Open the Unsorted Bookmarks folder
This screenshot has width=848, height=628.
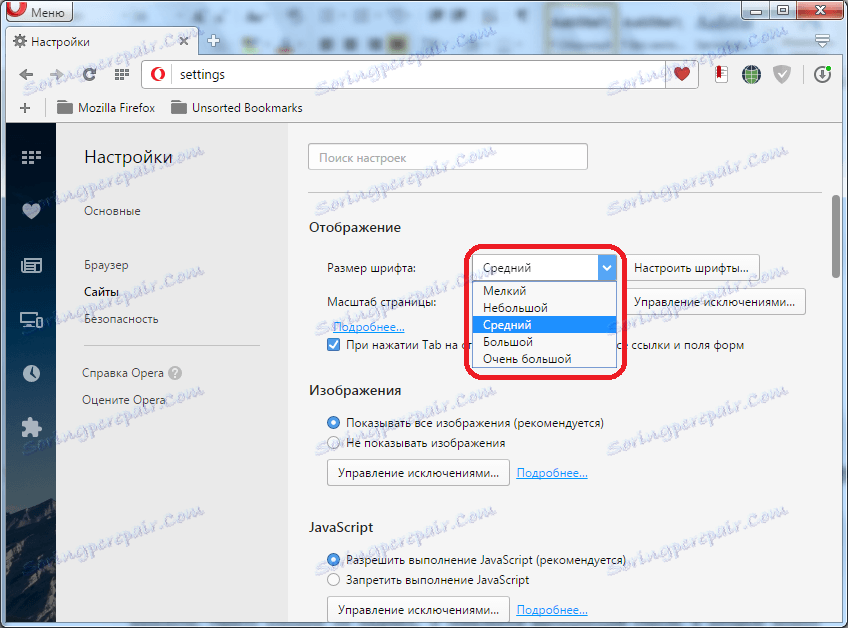(236, 108)
